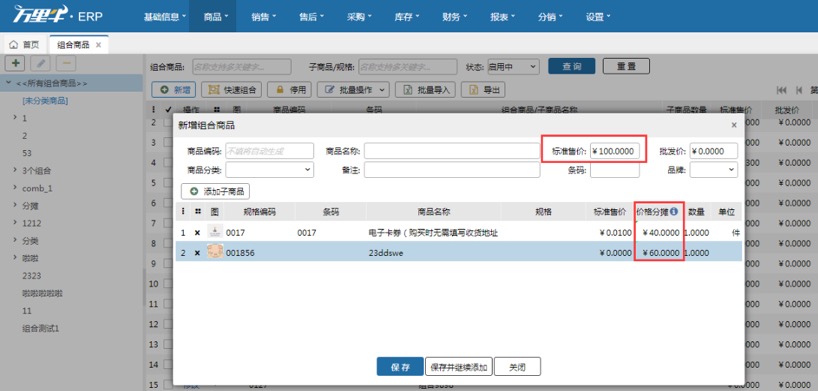The image size is (818, 391).
Task: Click the 万里牛 ERP logo
Action: point(57,16)
